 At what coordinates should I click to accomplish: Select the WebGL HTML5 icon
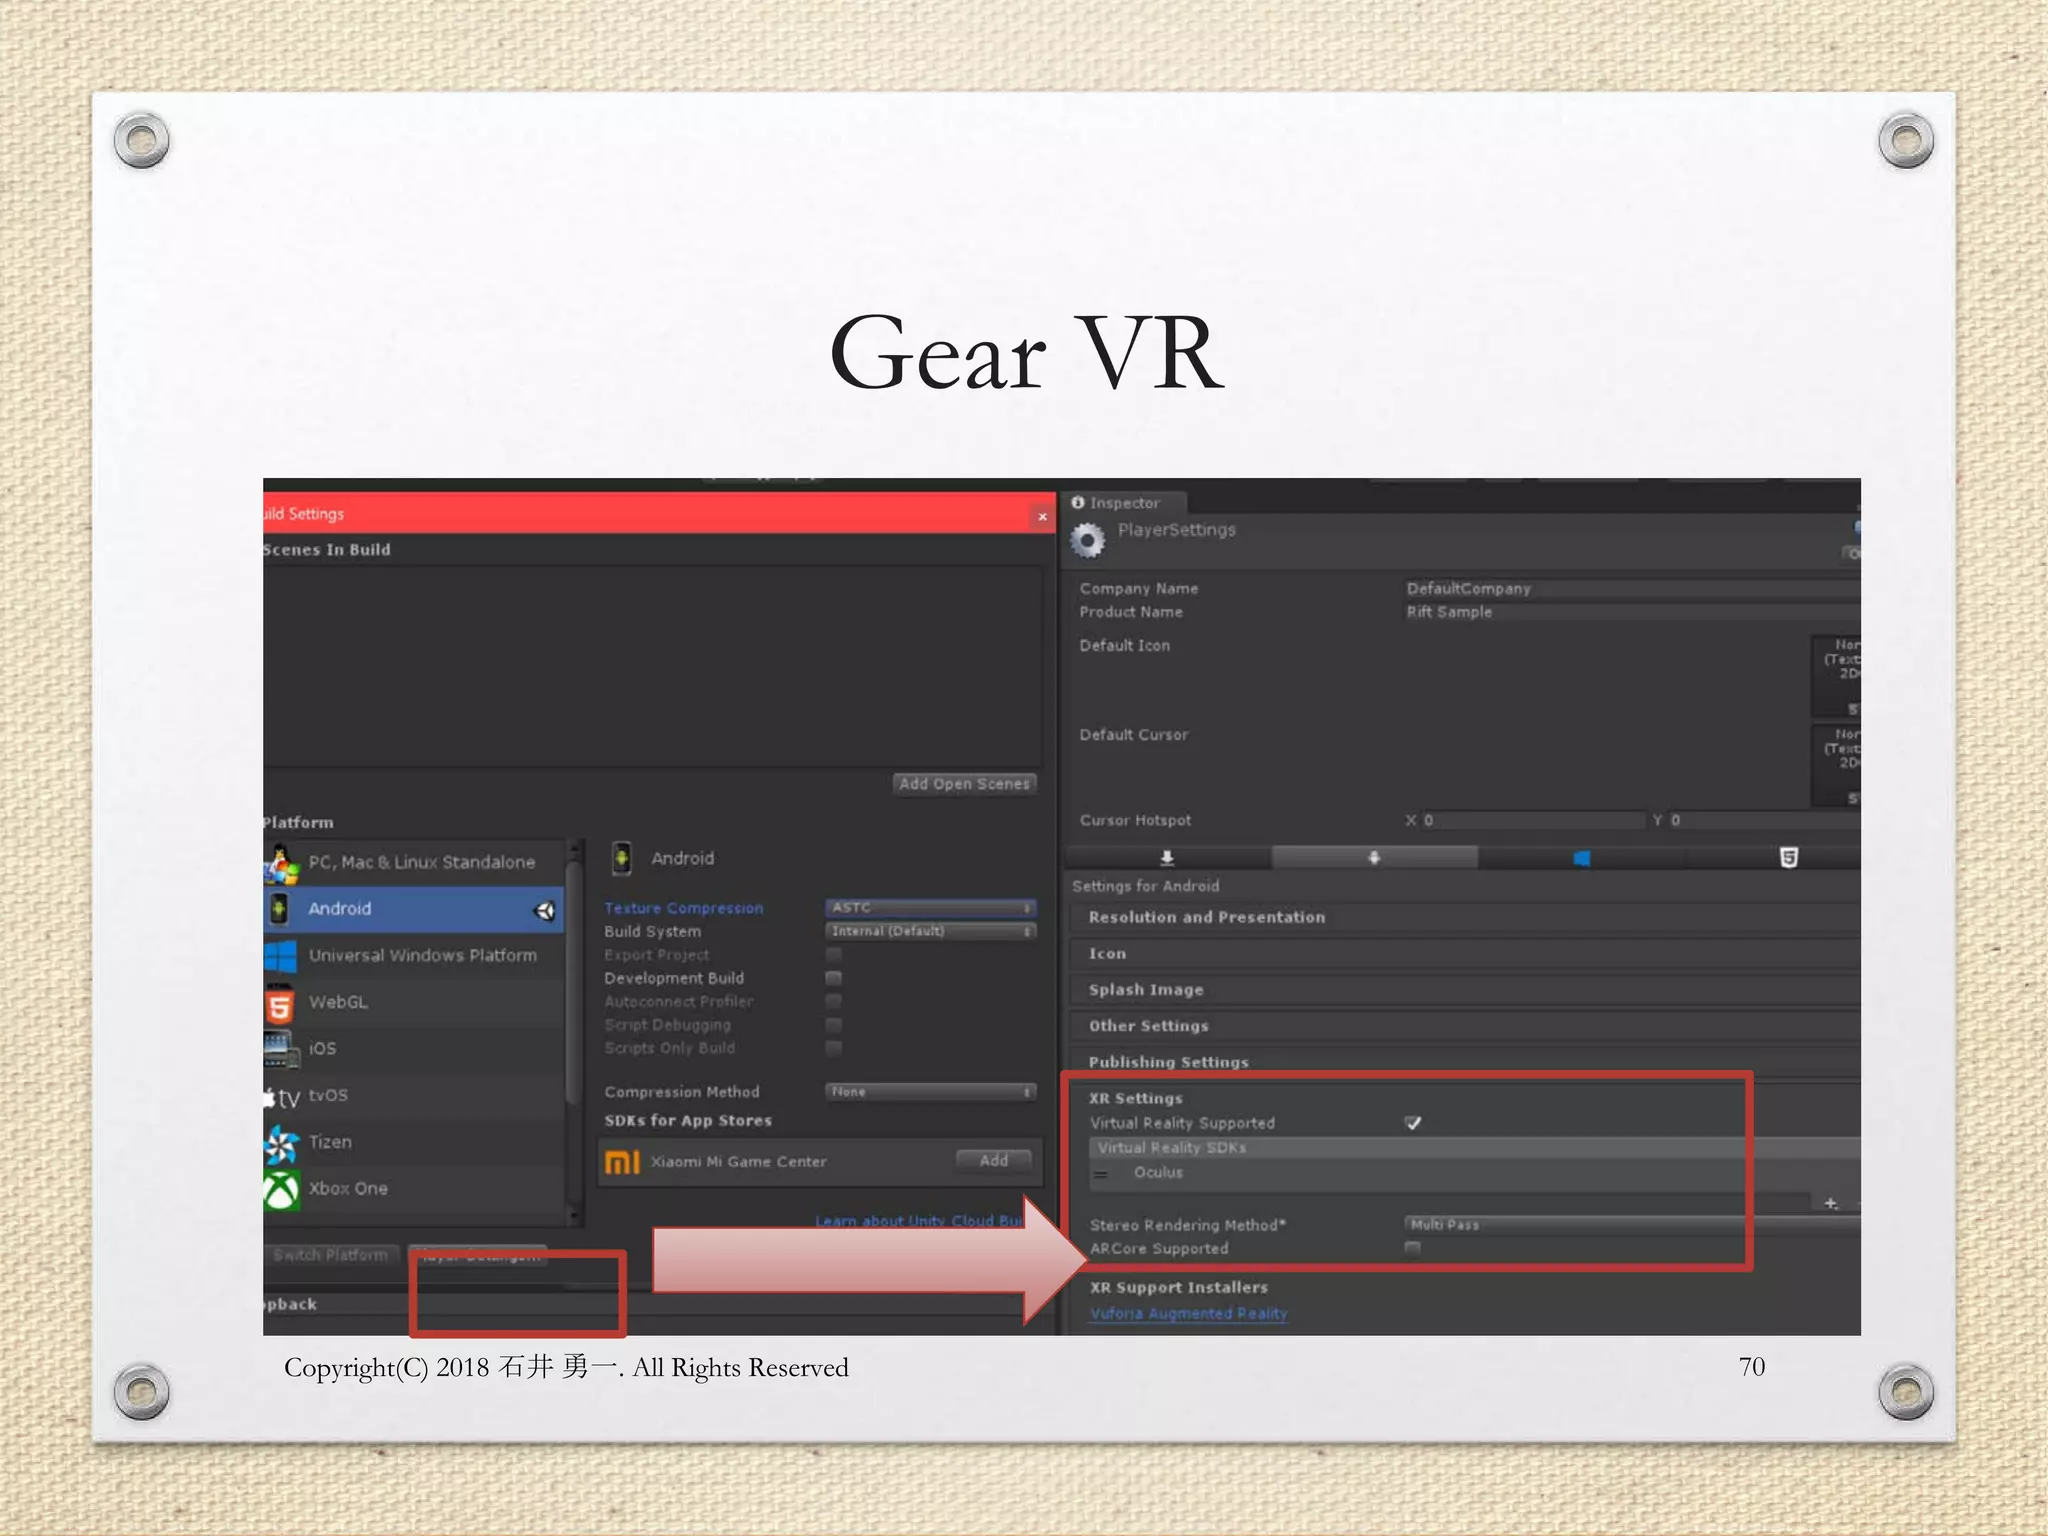(x=280, y=1003)
